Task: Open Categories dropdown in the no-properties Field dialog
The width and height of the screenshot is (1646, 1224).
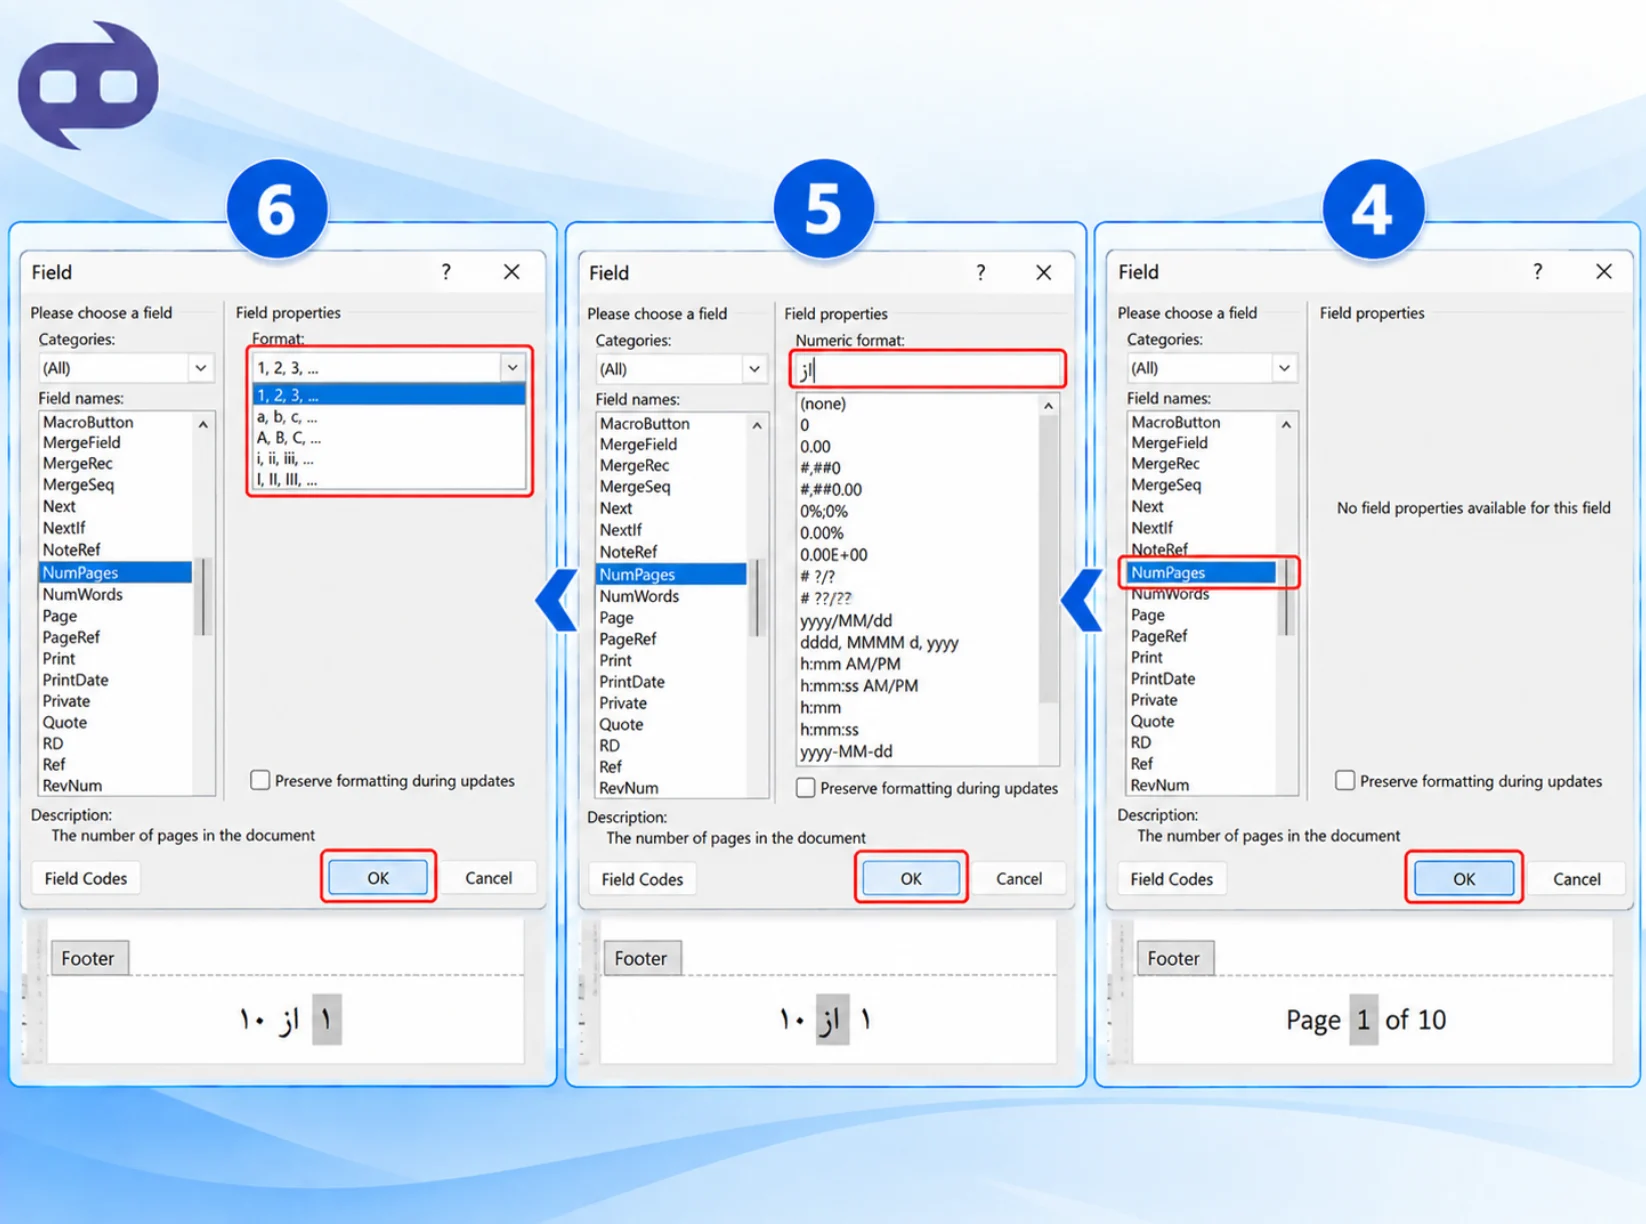Action: tap(1284, 368)
